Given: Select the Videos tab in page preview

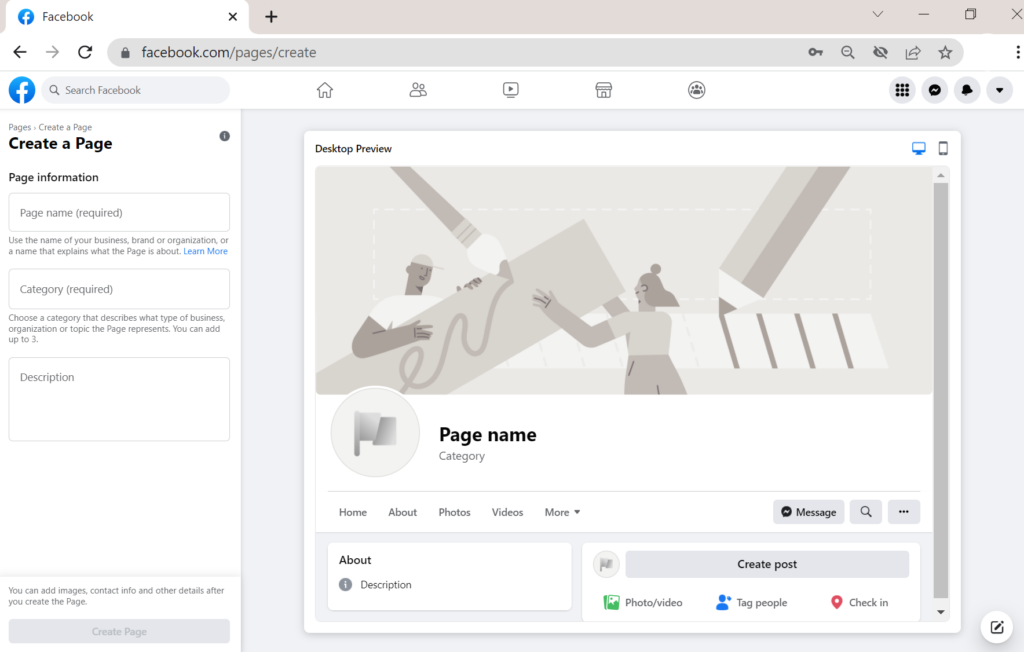Looking at the screenshot, I should (x=507, y=512).
